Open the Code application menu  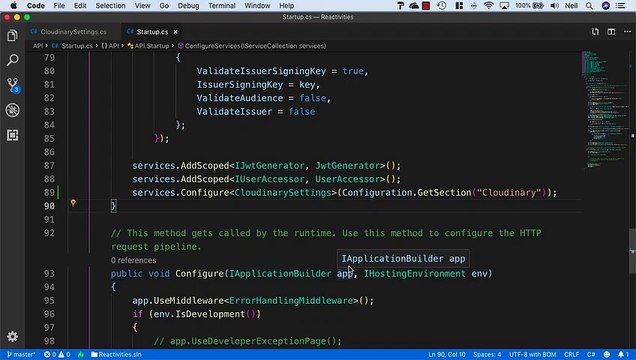tap(36, 6)
